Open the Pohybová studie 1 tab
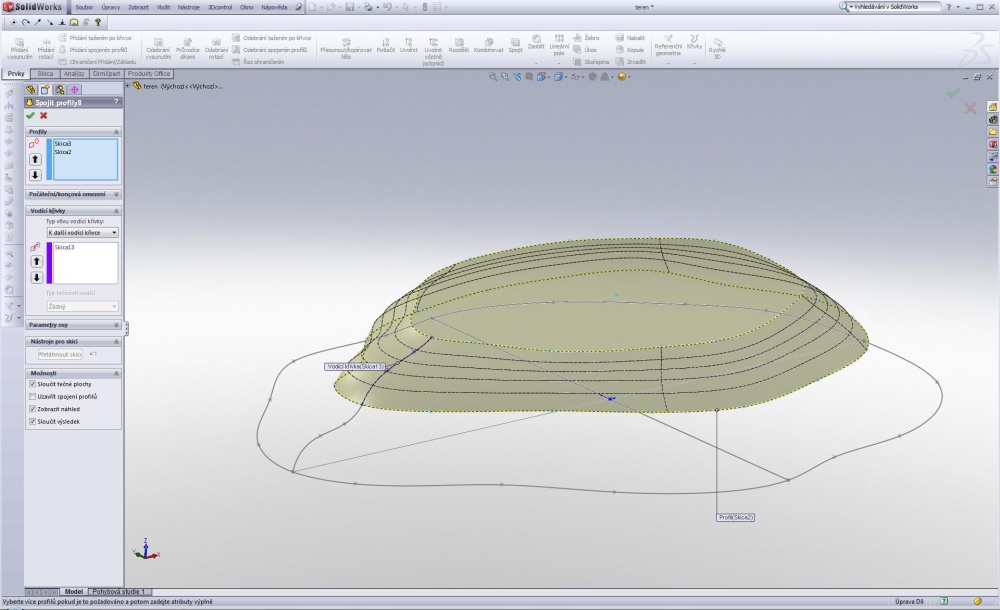1000x610 pixels. 119,591
